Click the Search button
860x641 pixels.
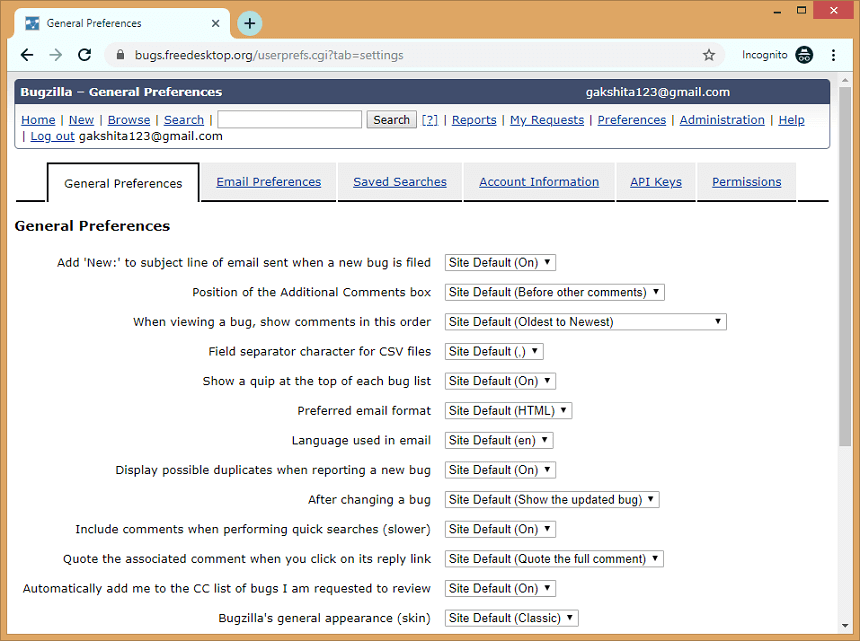(392, 120)
